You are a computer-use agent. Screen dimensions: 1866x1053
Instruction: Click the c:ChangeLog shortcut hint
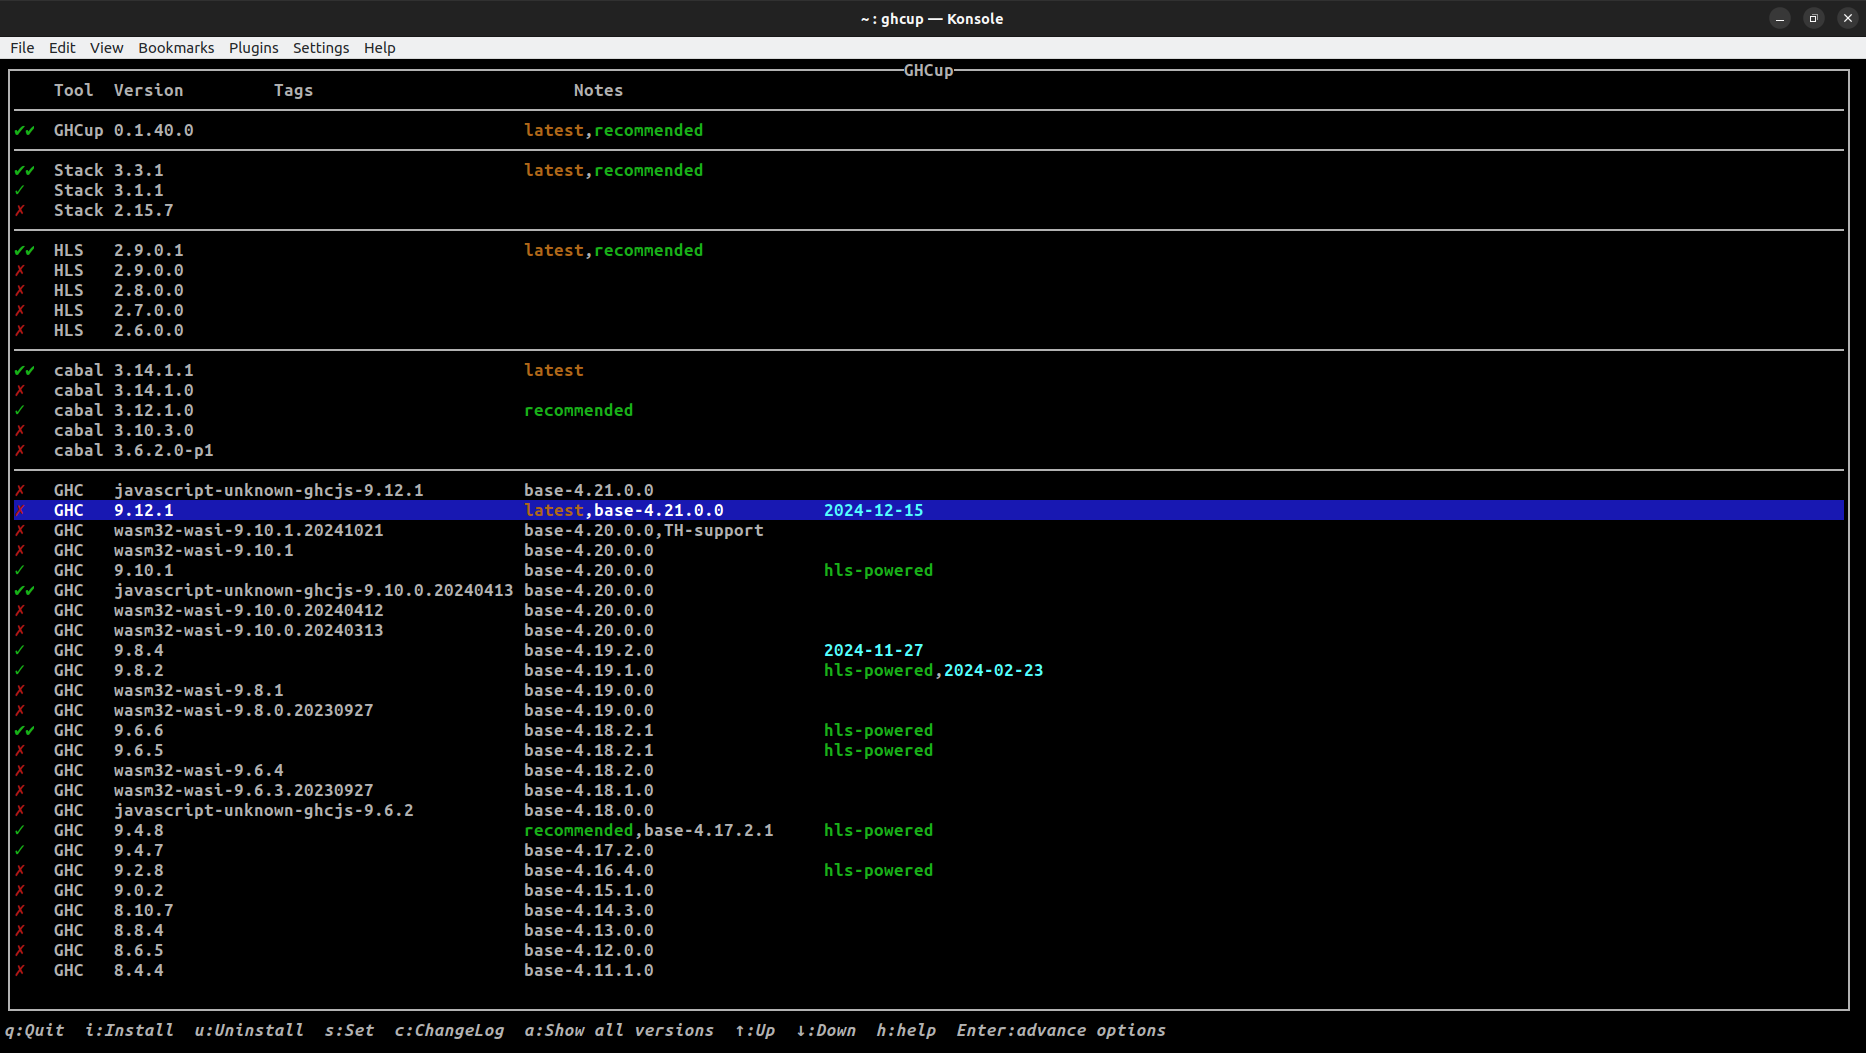[449, 1030]
